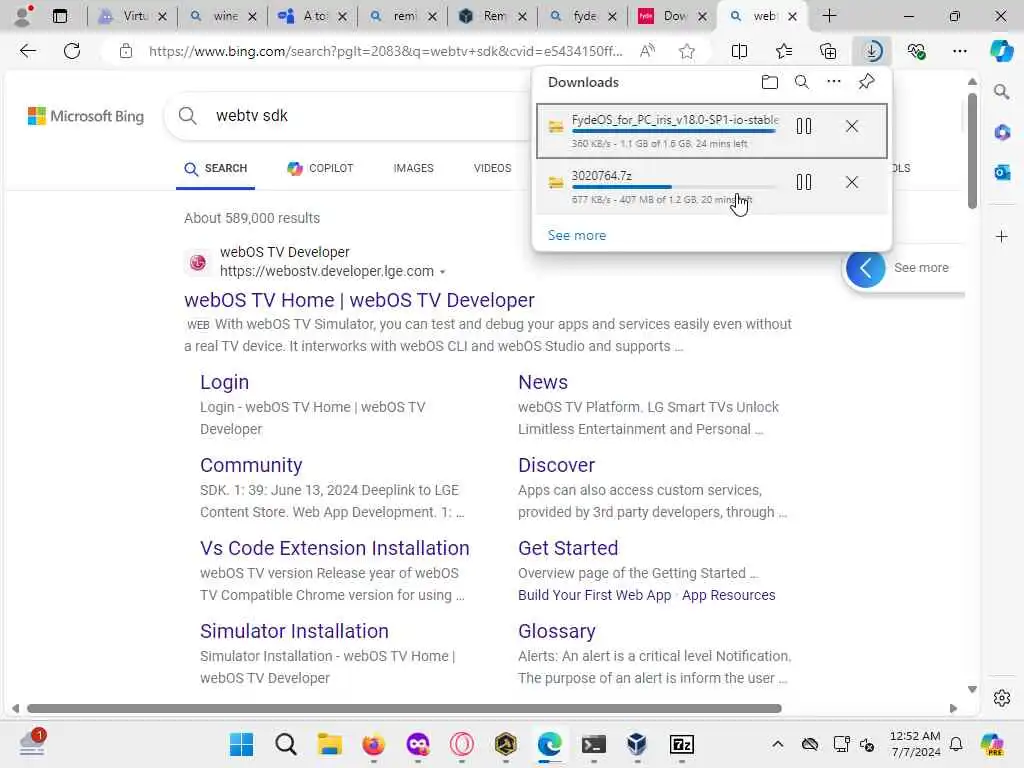Open the Discover sublink

tap(556, 465)
